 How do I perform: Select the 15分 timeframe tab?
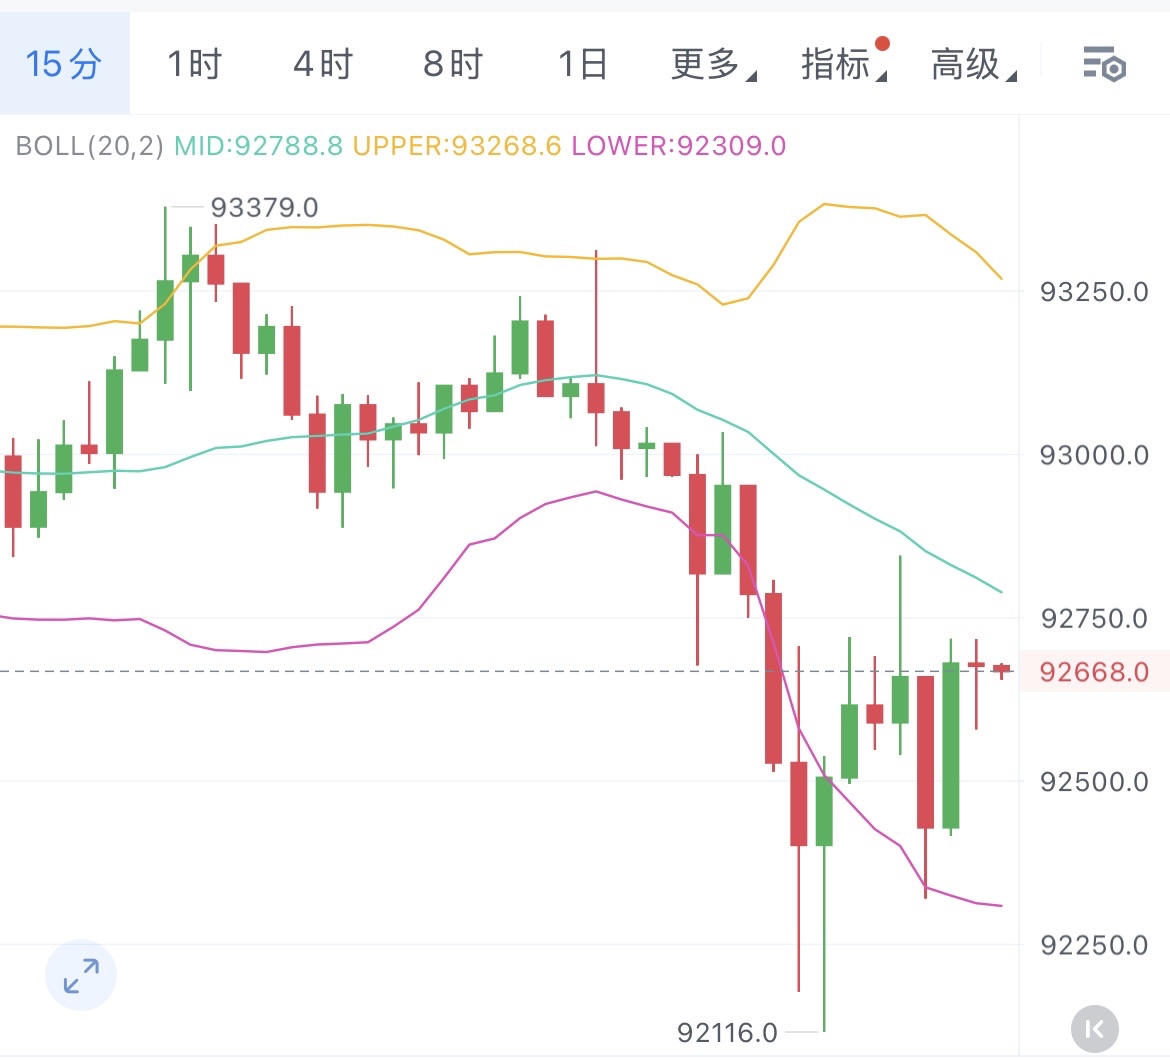click(x=64, y=65)
